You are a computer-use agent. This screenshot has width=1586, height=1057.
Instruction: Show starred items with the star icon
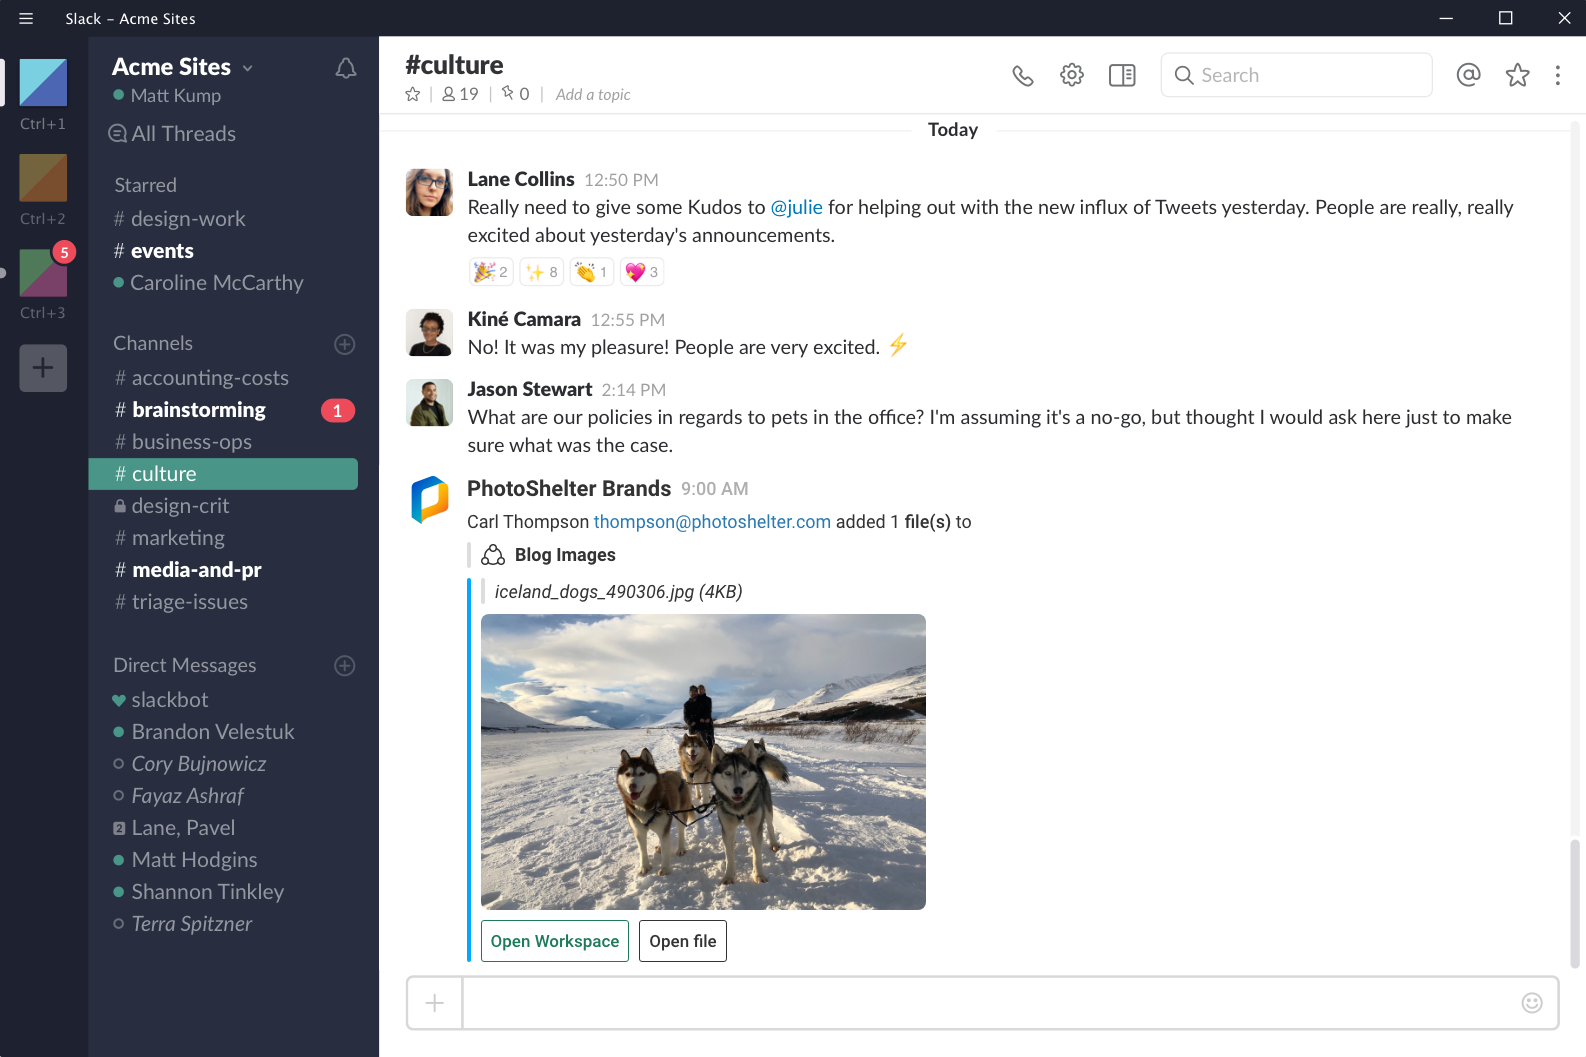pos(1517,75)
